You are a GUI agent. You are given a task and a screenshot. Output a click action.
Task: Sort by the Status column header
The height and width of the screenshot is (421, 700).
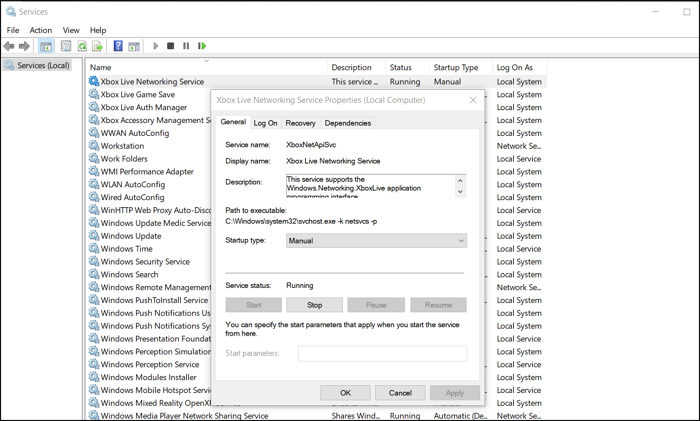click(407, 67)
